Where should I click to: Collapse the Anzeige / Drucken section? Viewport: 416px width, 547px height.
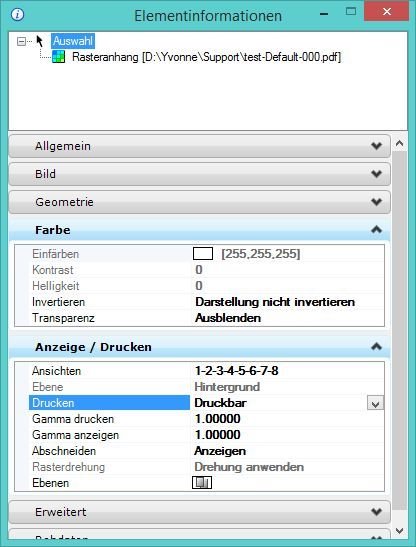[x=199, y=347]
